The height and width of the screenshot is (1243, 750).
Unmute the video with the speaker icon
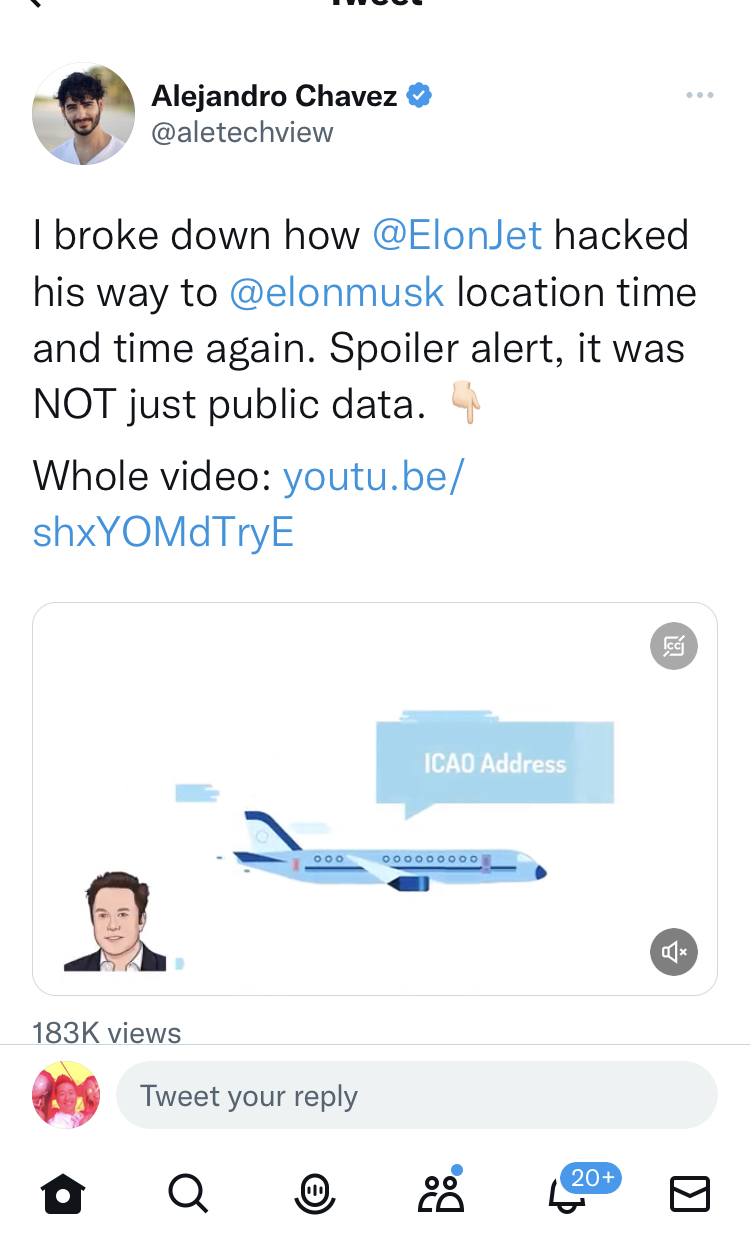(x=674, y=951)
